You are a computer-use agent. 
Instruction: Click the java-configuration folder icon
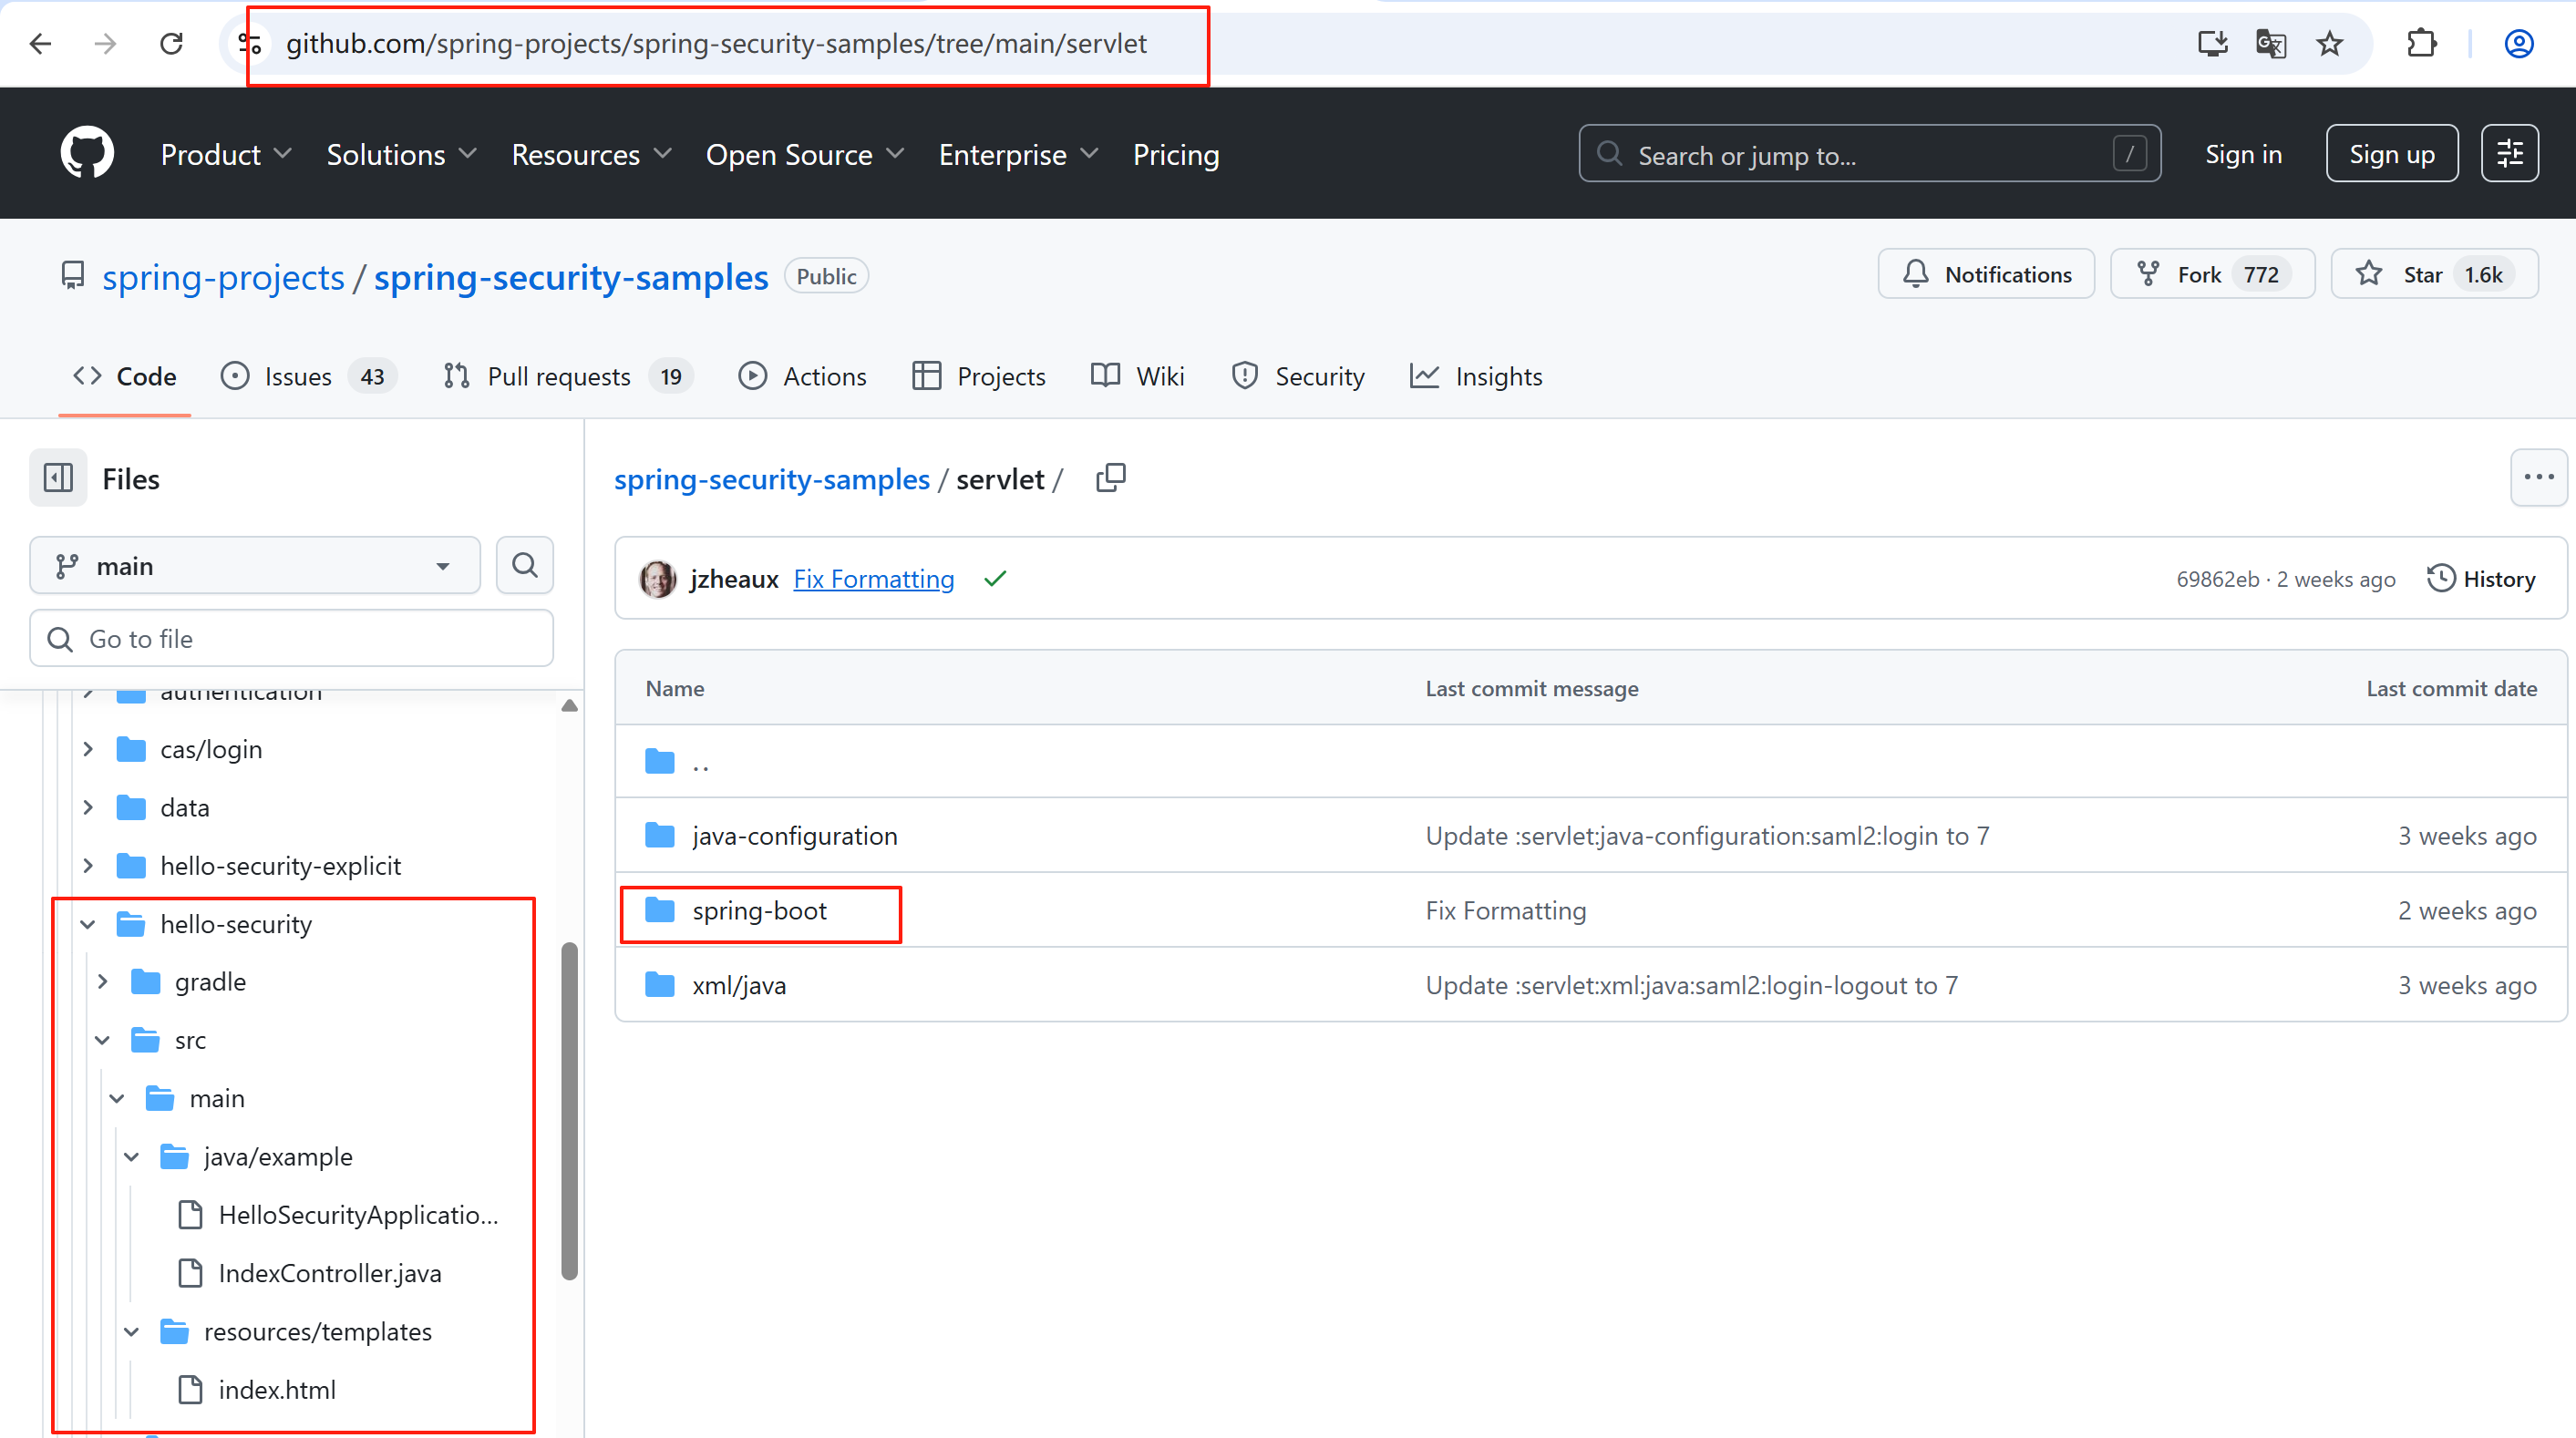click(x=660, y=835)
